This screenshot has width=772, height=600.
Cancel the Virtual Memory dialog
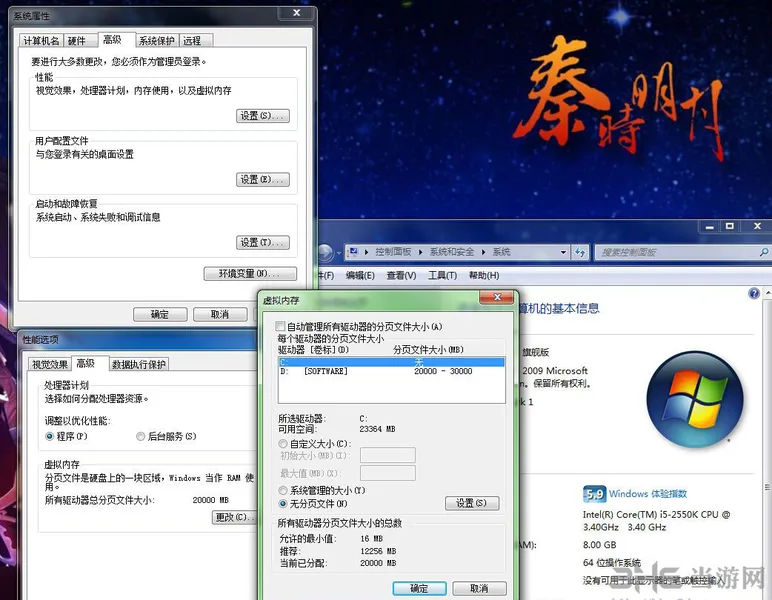(480, 588)
